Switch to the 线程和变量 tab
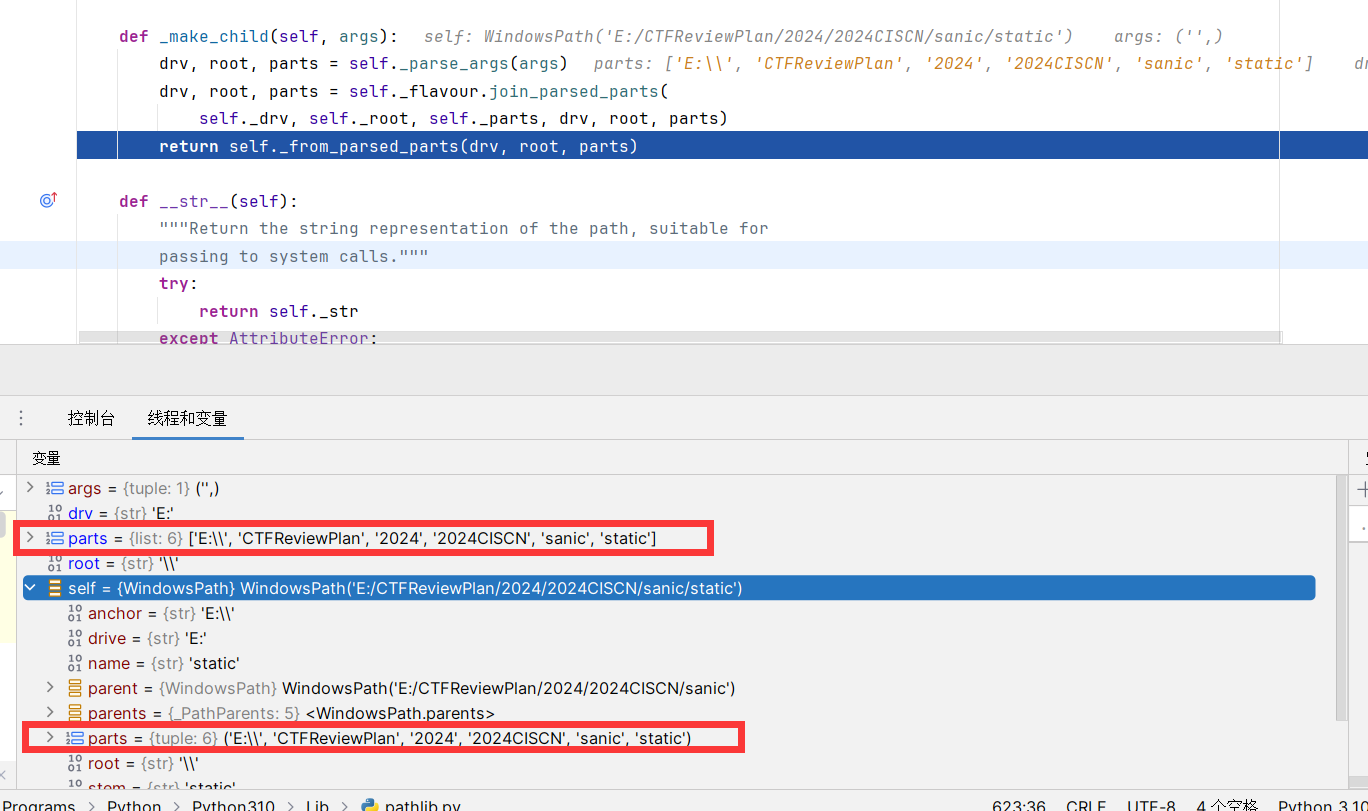This screenshot has height=811, width=1368. point(187,418)
